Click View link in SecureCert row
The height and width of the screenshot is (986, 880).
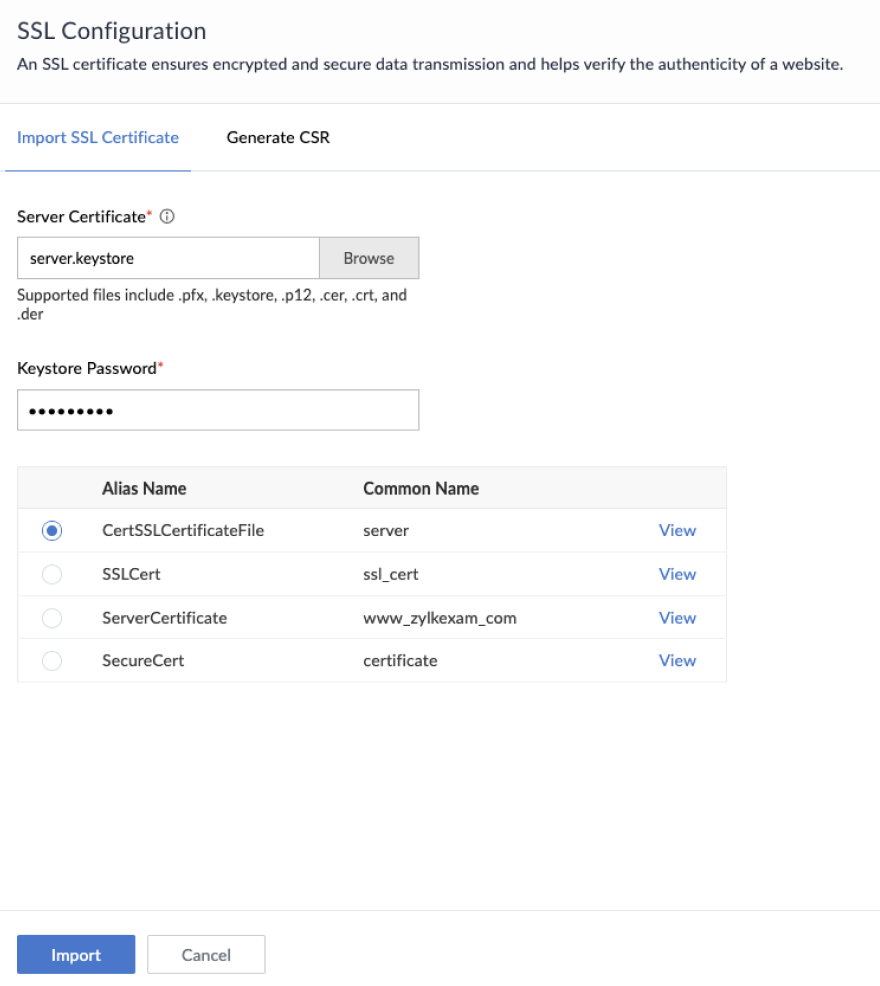tap(677, 661)
